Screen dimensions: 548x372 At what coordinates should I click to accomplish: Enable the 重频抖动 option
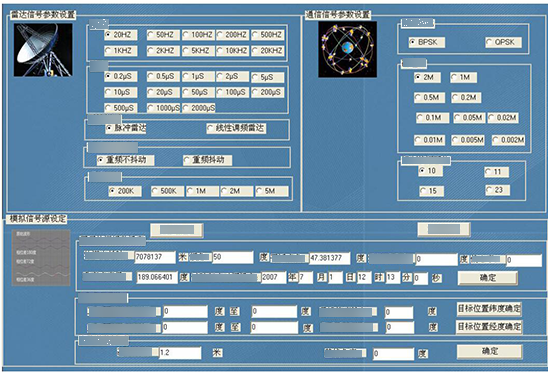[x=207, y=160]
